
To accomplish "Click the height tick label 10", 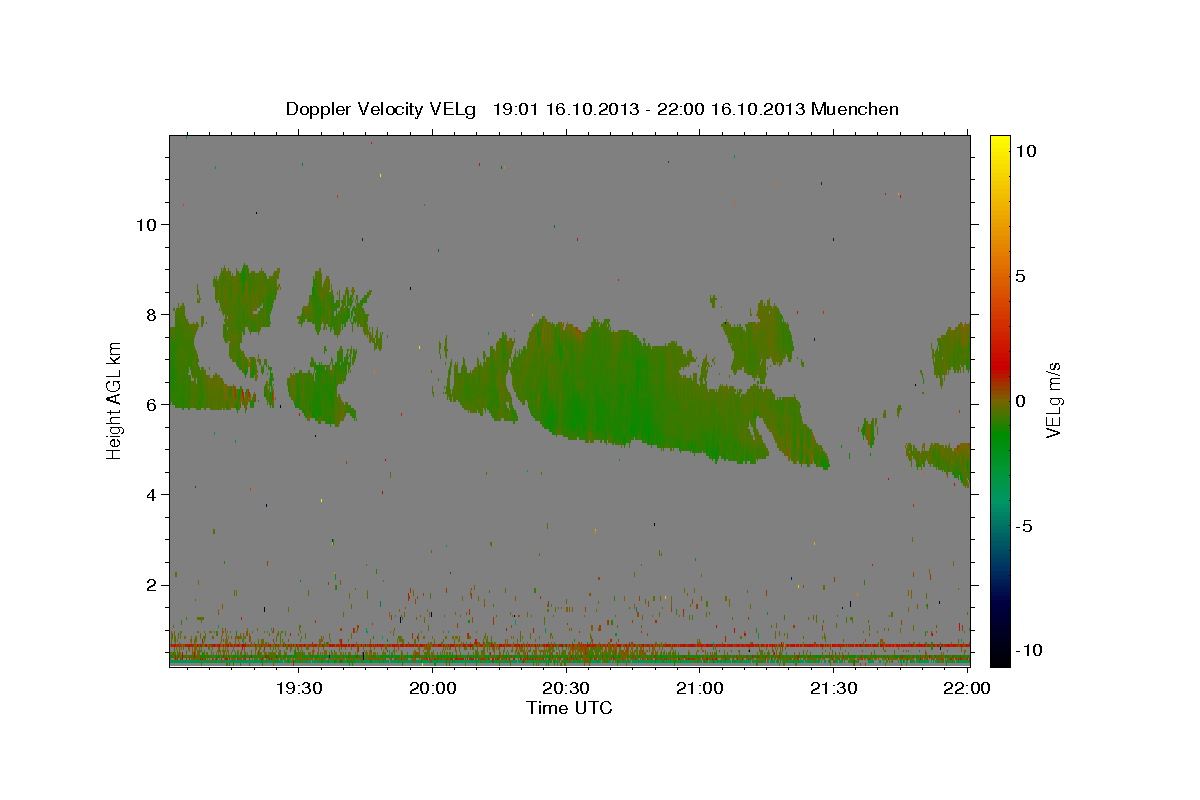I will pyautogui.click(x=147, y=224).
